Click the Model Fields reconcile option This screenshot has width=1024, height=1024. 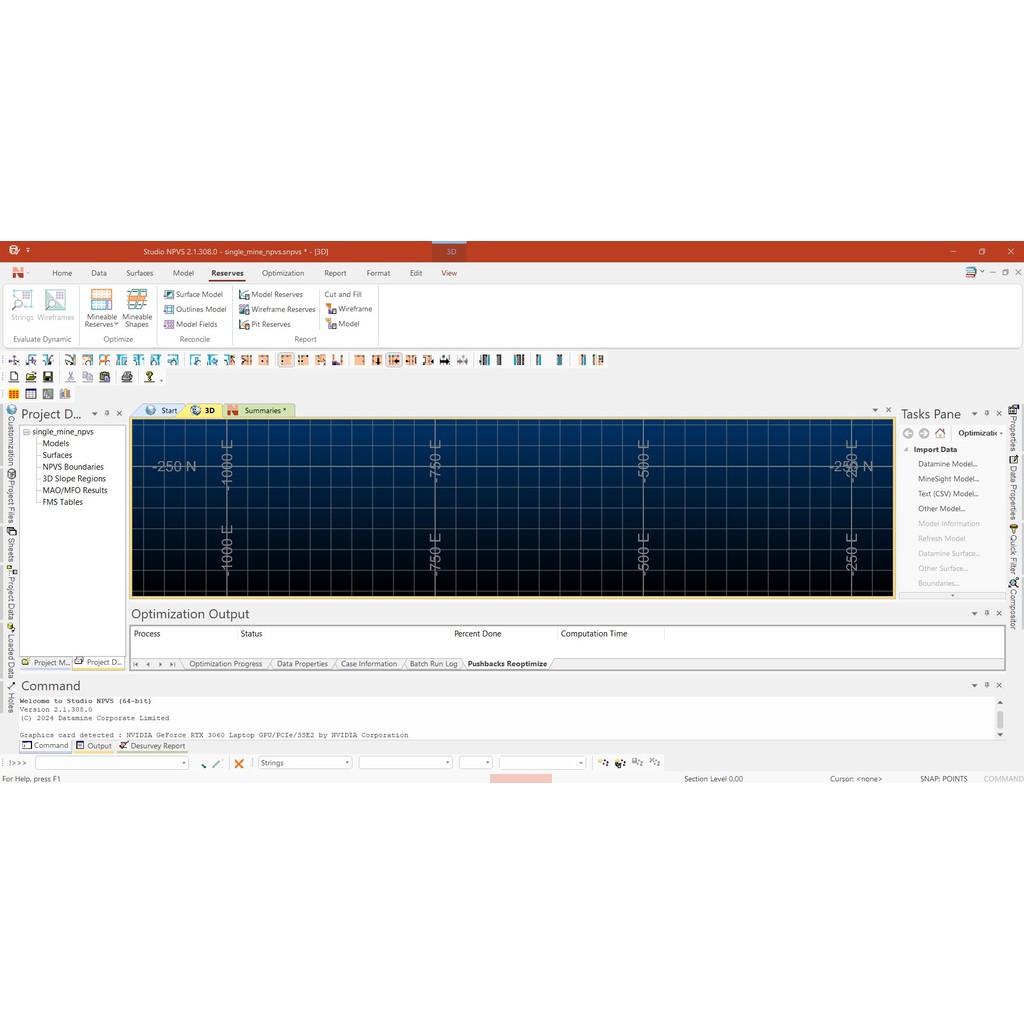click(x=191, y=325)
